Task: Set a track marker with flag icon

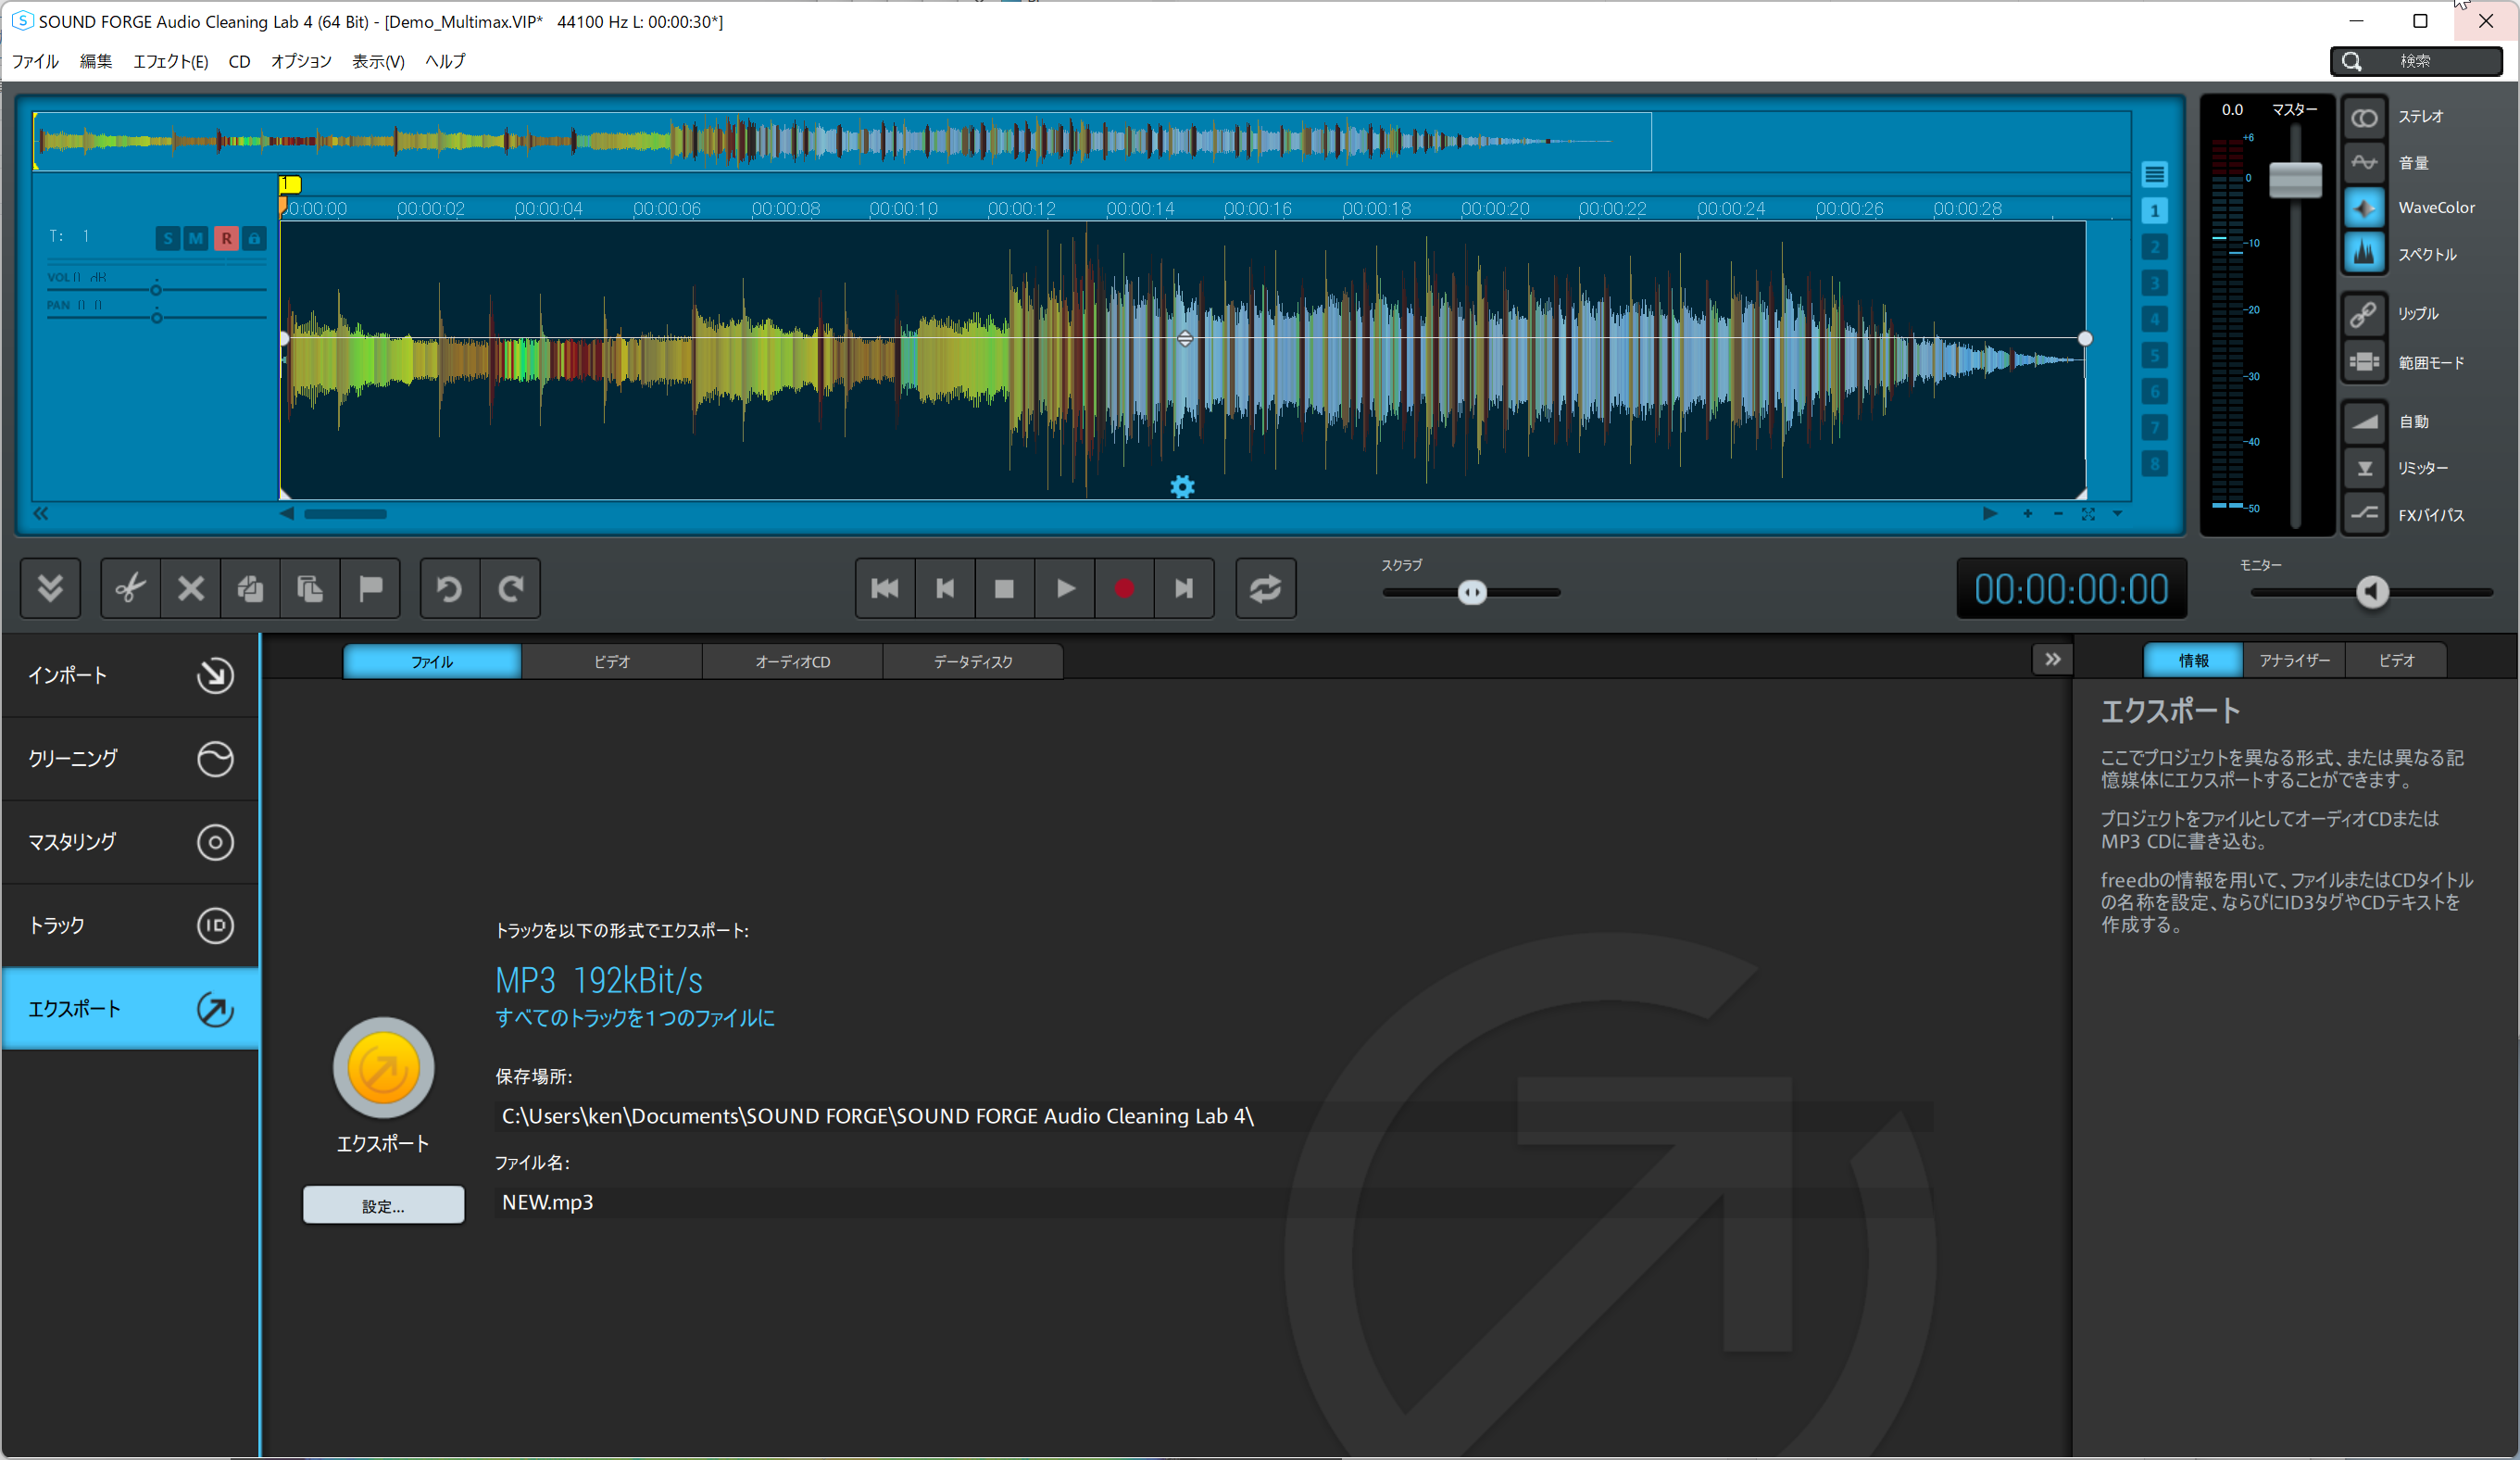Action: (370, 588)
